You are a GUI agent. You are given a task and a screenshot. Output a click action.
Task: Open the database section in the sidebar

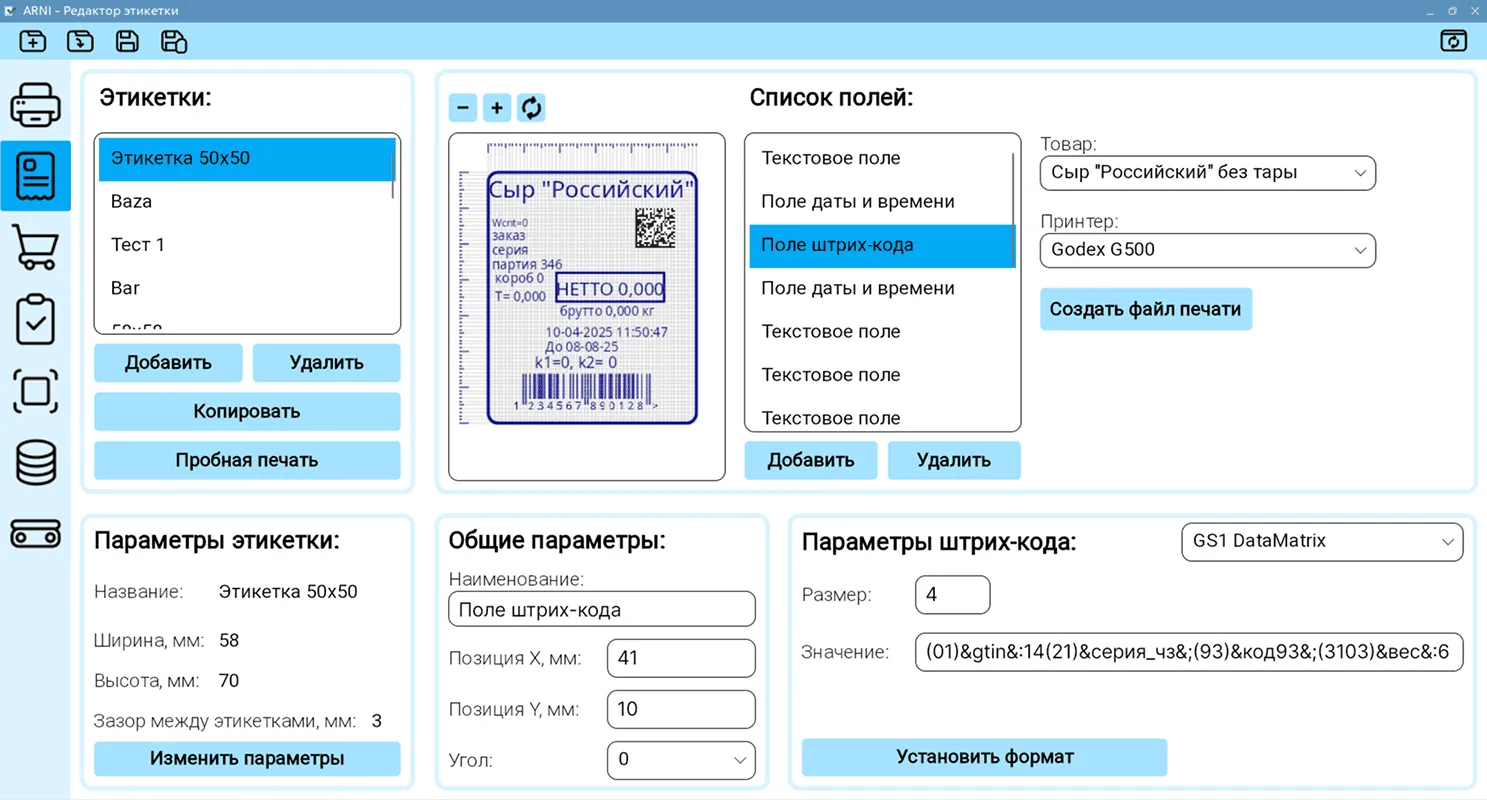click(36, 462)
